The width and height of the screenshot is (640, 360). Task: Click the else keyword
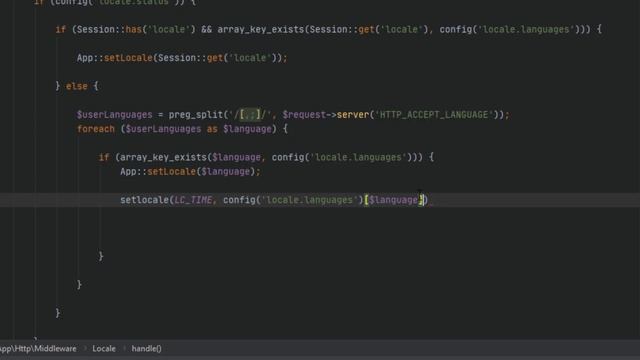click(x=77, y=86)
